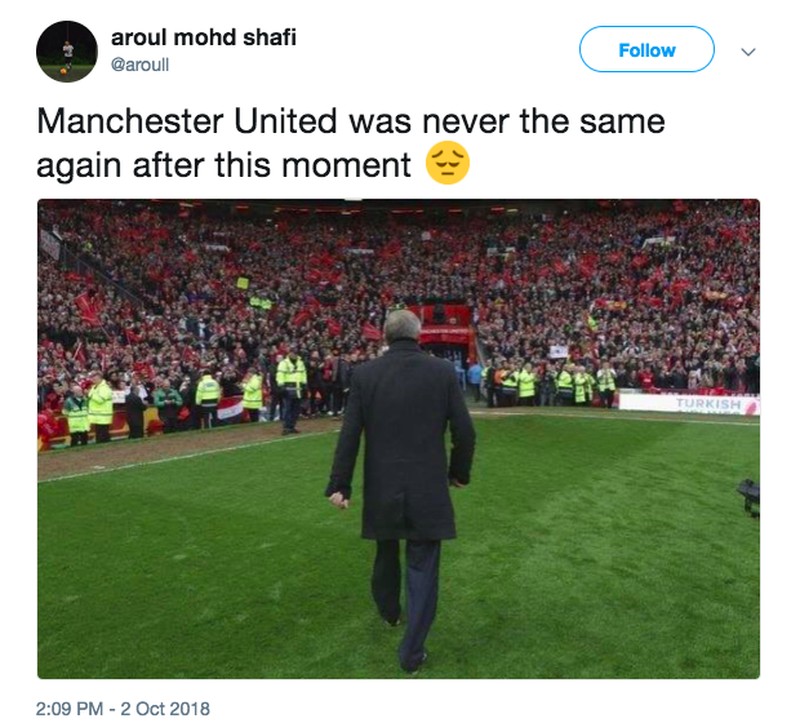Screen dimensions: 800x723
Task: Click the word never in tweet text
Action: [465, 121]
